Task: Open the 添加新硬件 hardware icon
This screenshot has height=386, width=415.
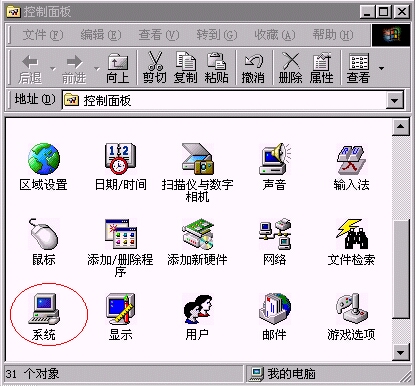Action: (x=197, y=234)
